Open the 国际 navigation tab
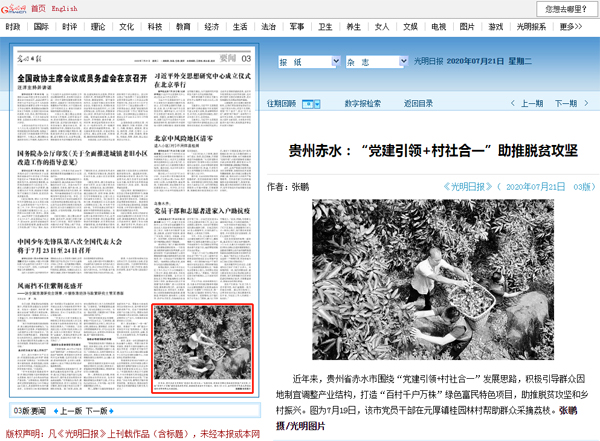This screenshot has width=600, height=441. (x=40, y=28)
